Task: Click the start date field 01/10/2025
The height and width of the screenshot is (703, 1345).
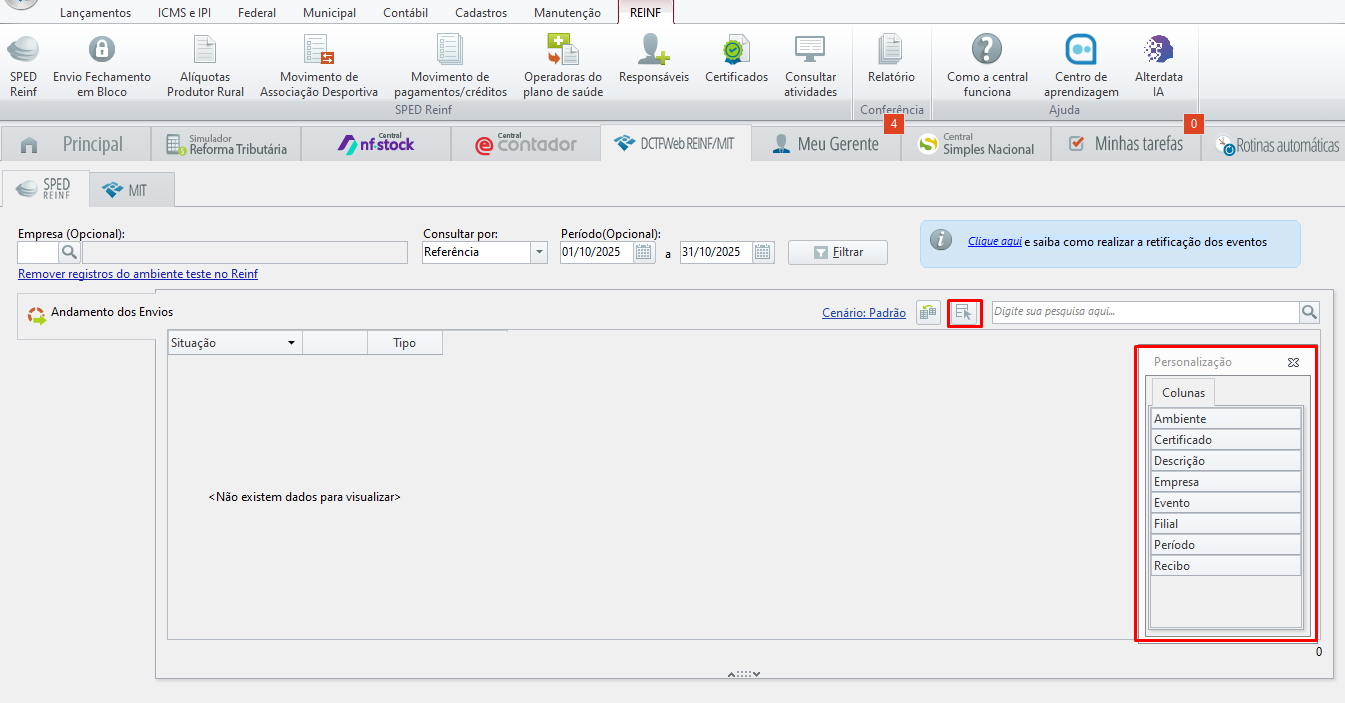Action: click(x=597, y=252)
